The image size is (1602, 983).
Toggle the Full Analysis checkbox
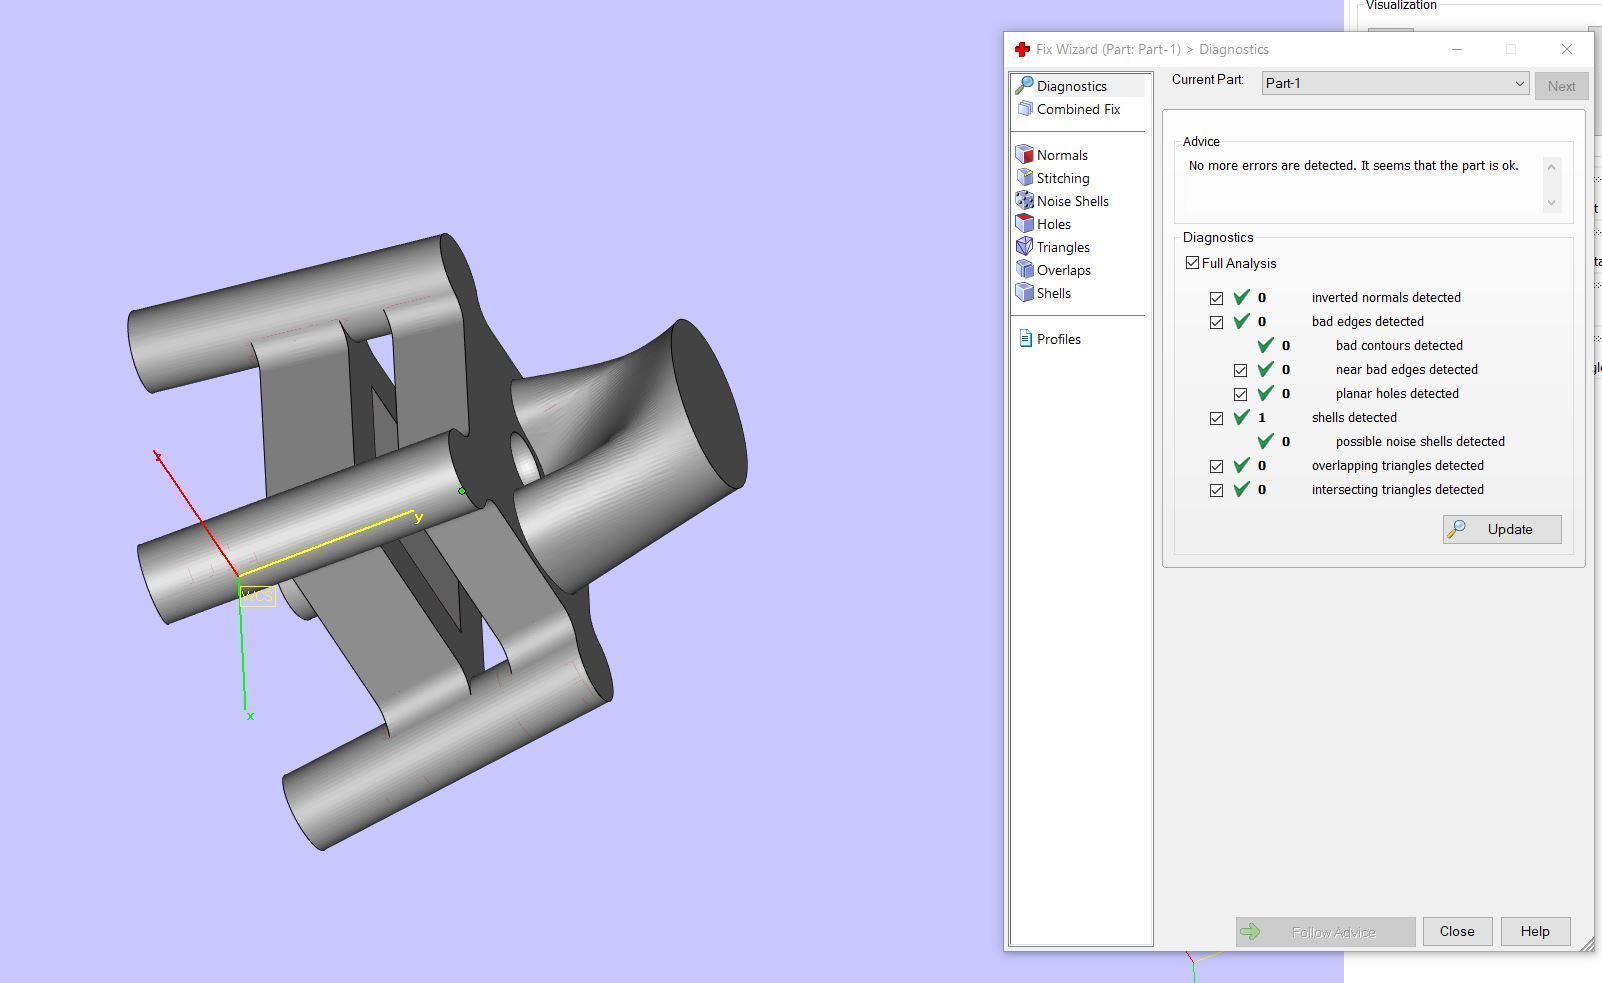tap(1192, 263)
